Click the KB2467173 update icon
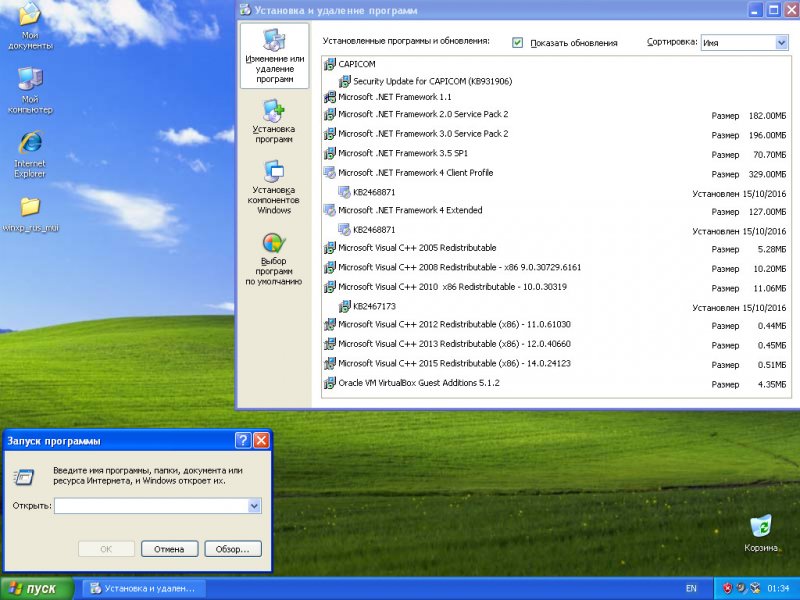The image size is (800, 600). pyautogui.click(x=345, y=306)
